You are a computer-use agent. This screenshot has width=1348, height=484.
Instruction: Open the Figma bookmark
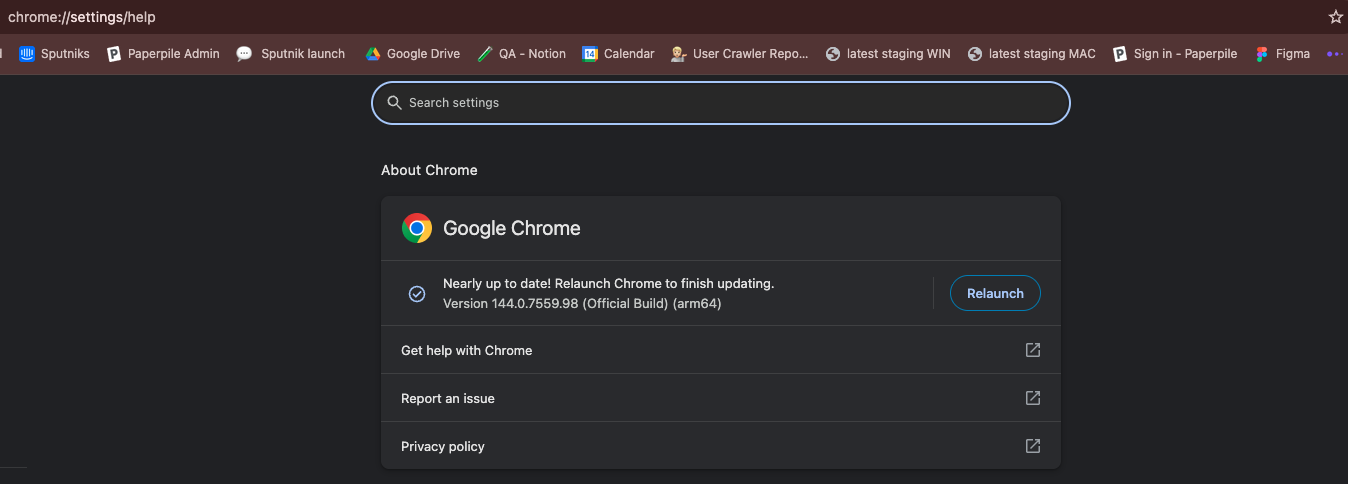click(x=1282, y=54)
